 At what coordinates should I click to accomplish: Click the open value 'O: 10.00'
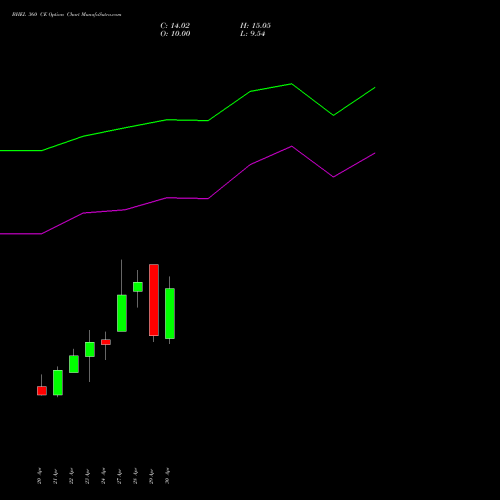175,34
